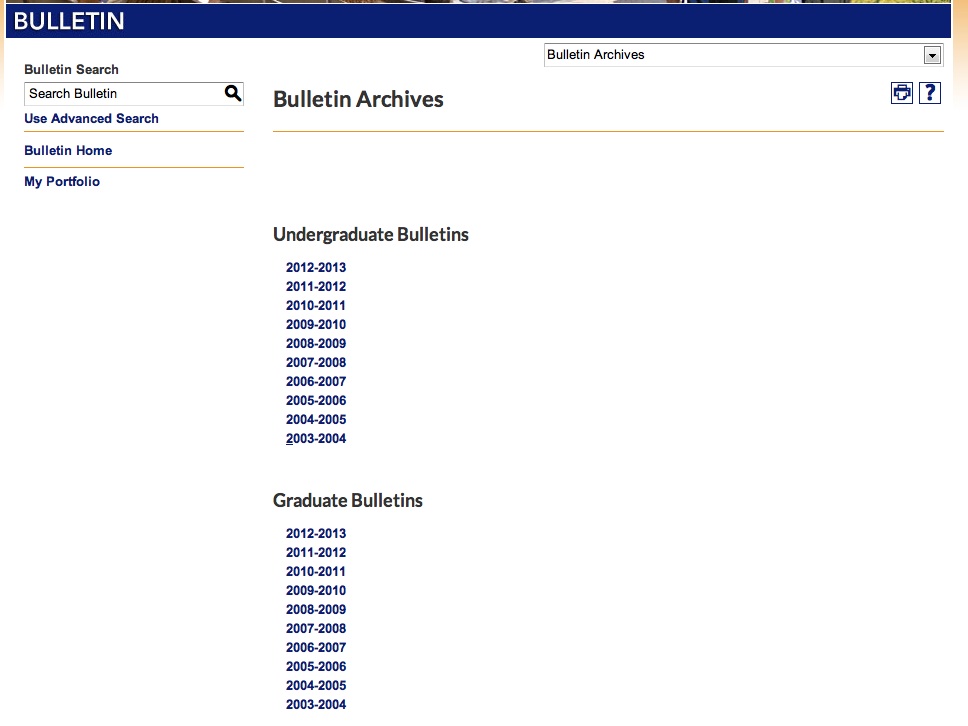View the 2008-2009 Graduate Bulletin

[x=316, y=609]
